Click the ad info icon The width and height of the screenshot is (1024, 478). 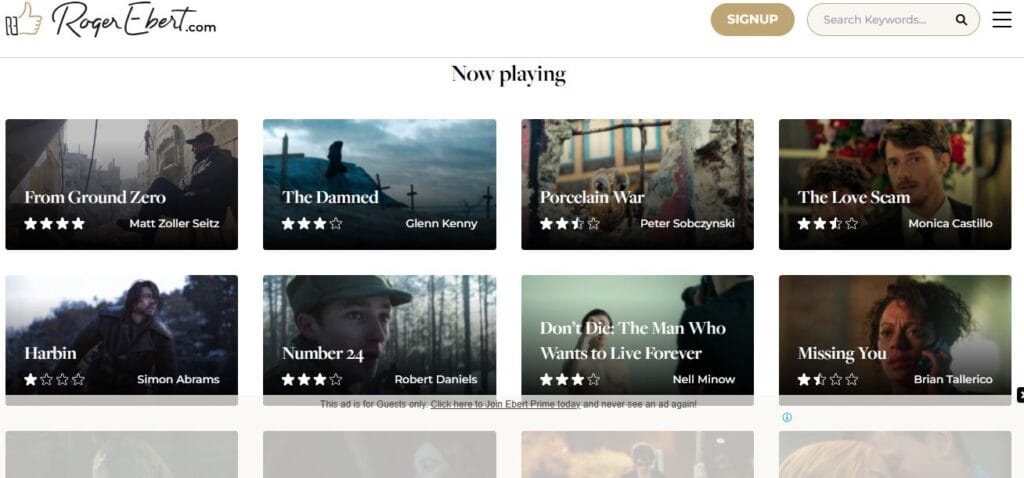[x=787, y=417]
